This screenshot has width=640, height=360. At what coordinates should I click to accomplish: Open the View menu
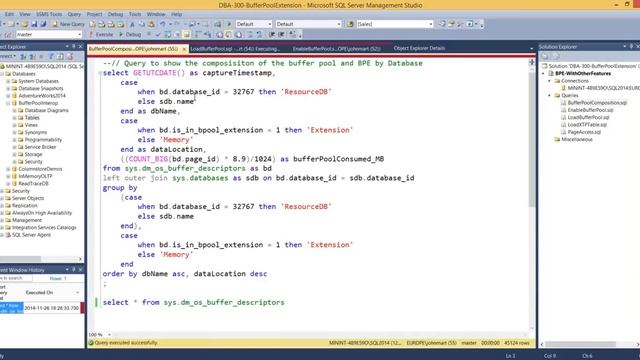point(25,14)
